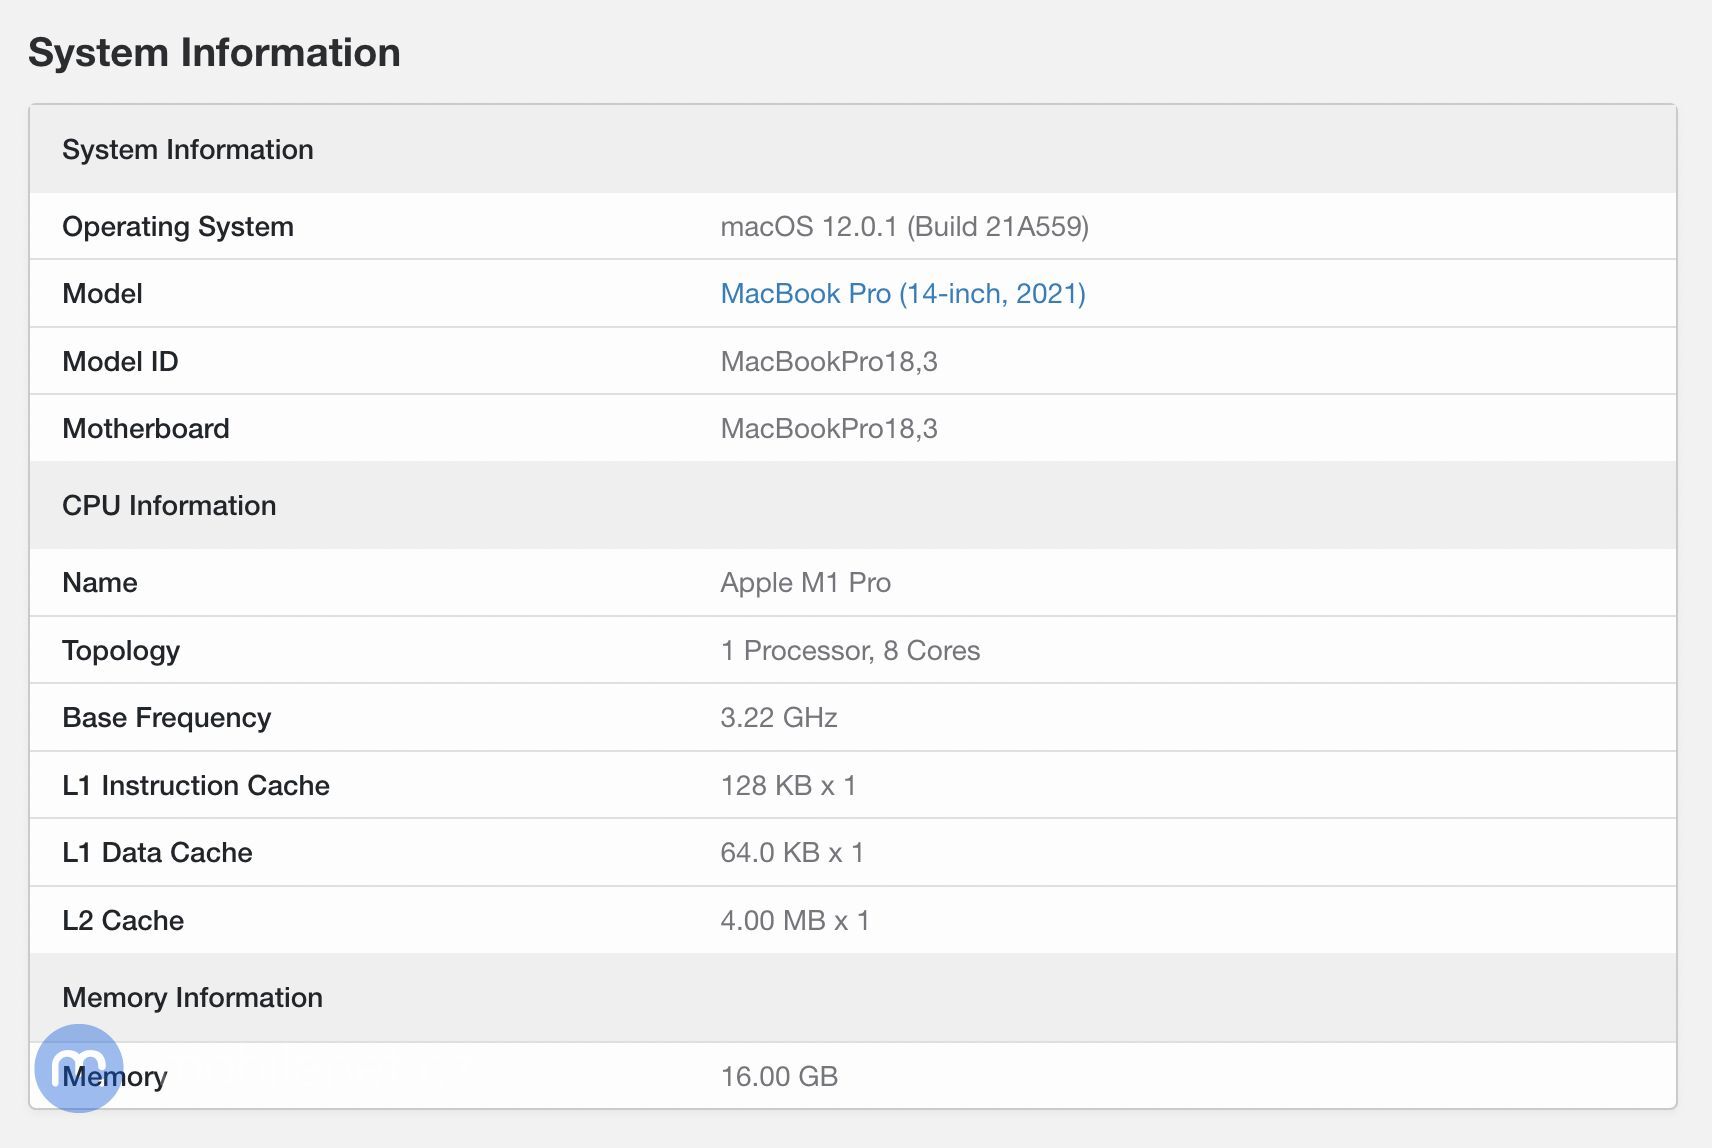Click the Base Frequency 3.22 GHz value
The width and height of the screenshot is (1712, 1148).
pyautogui.click(x=779, y=717)
